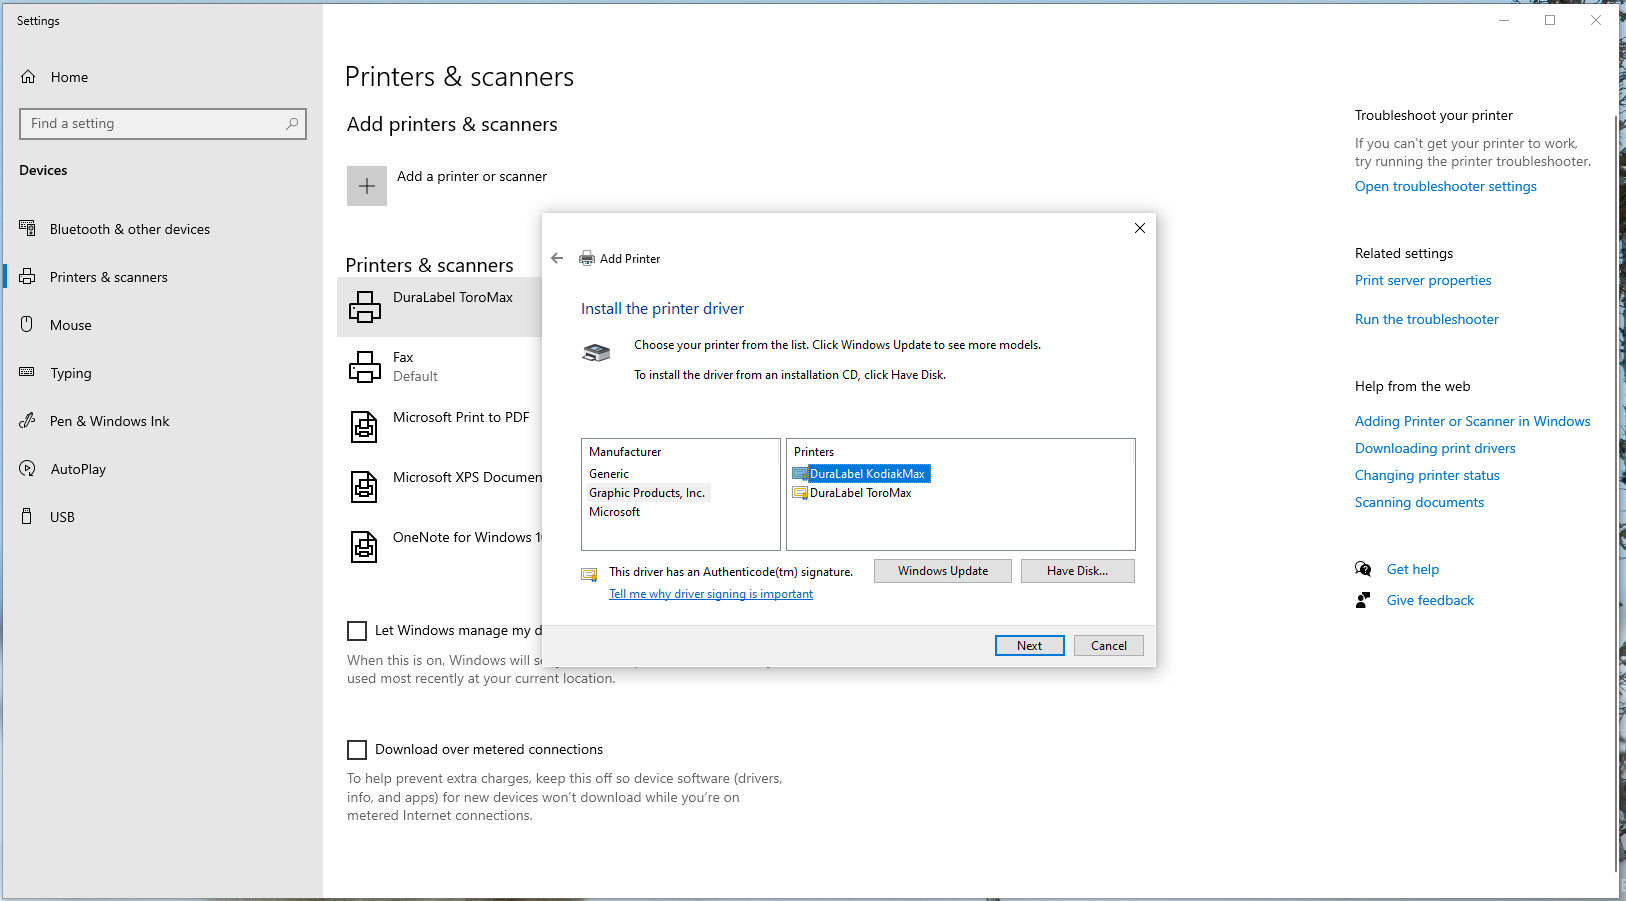1626x901 pixels.
Task: Open Bluetooth & other devices page
Action: point(129,229)
